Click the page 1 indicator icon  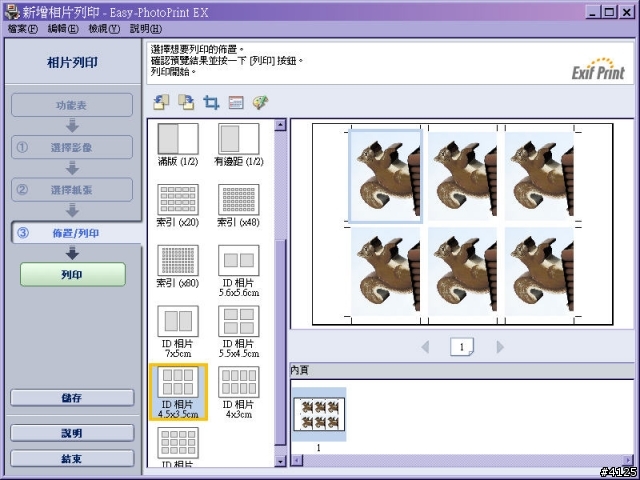[462, 347]
